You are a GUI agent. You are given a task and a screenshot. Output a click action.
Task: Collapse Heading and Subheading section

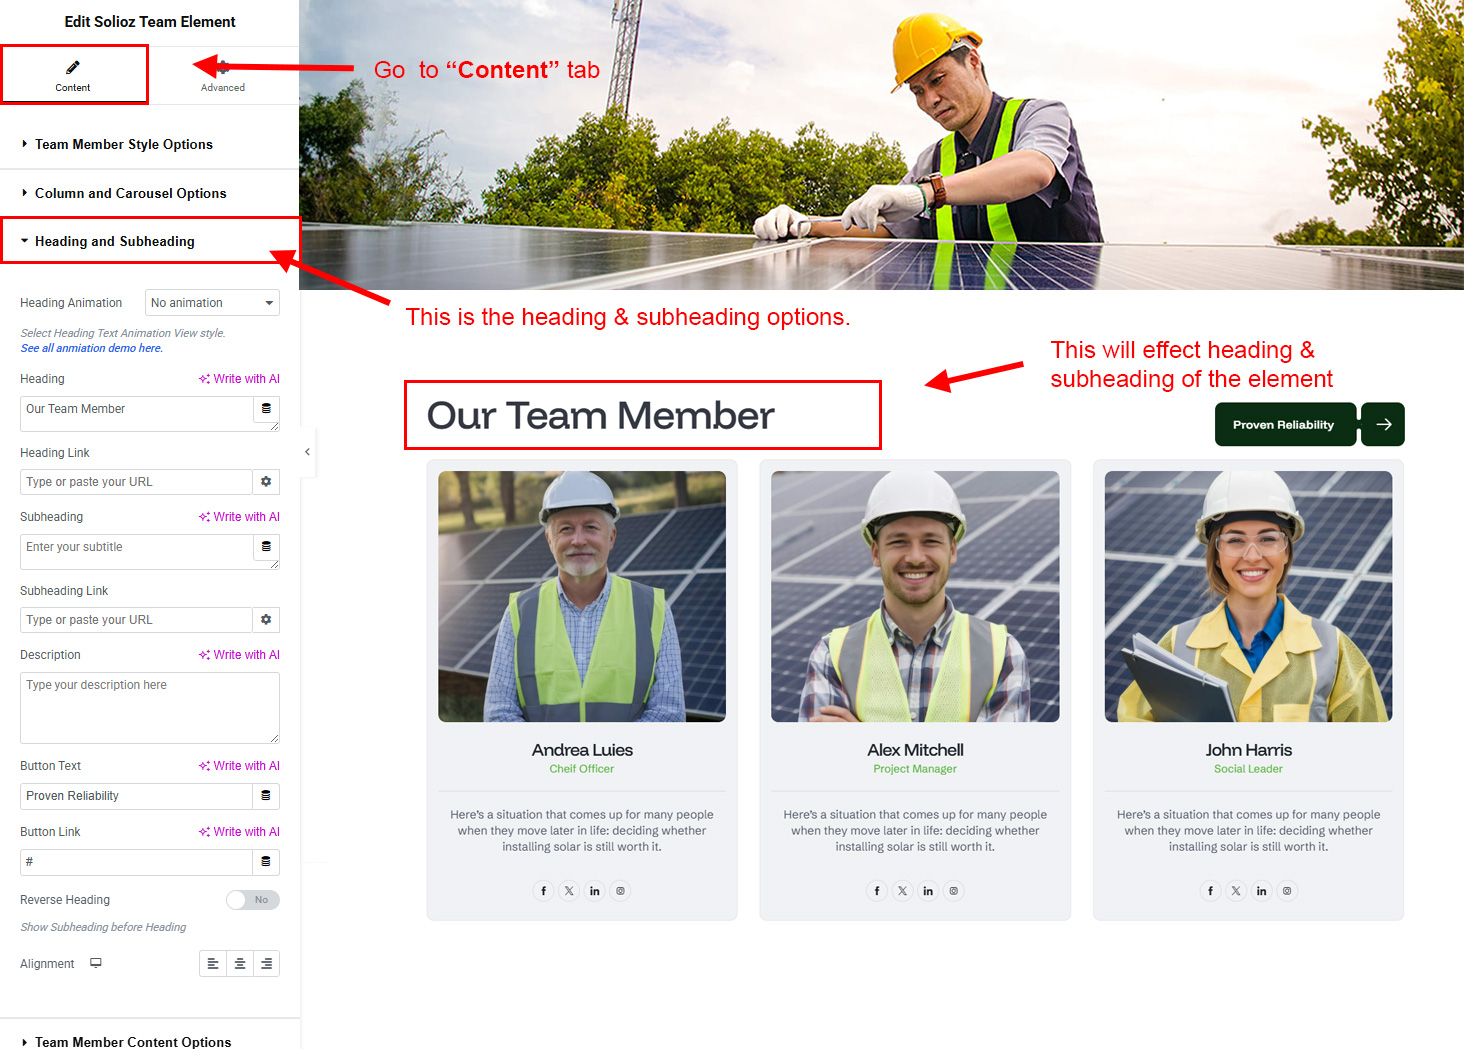(x=115, y=242)
